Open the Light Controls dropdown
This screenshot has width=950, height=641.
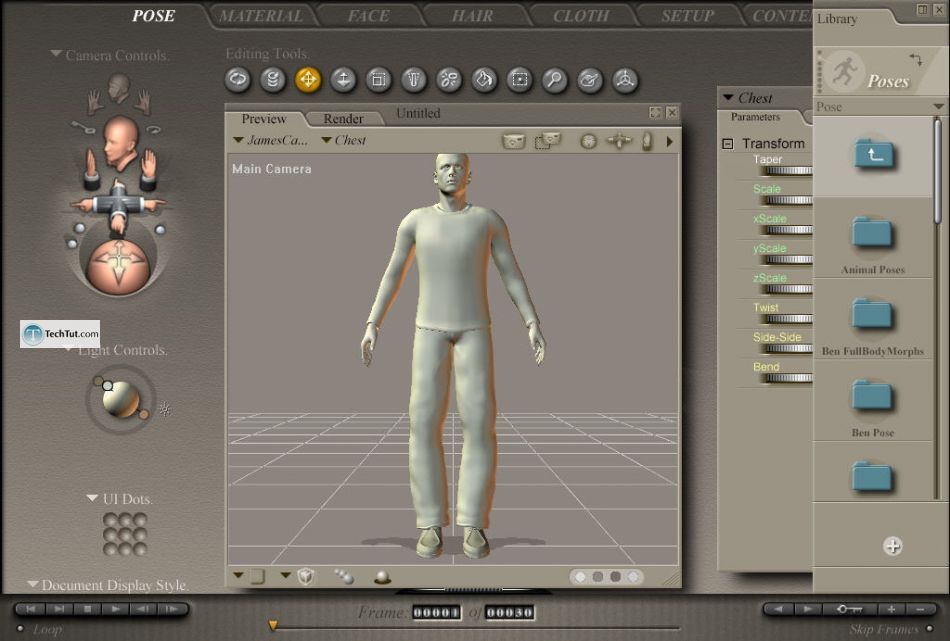click(x=68, y=349)
